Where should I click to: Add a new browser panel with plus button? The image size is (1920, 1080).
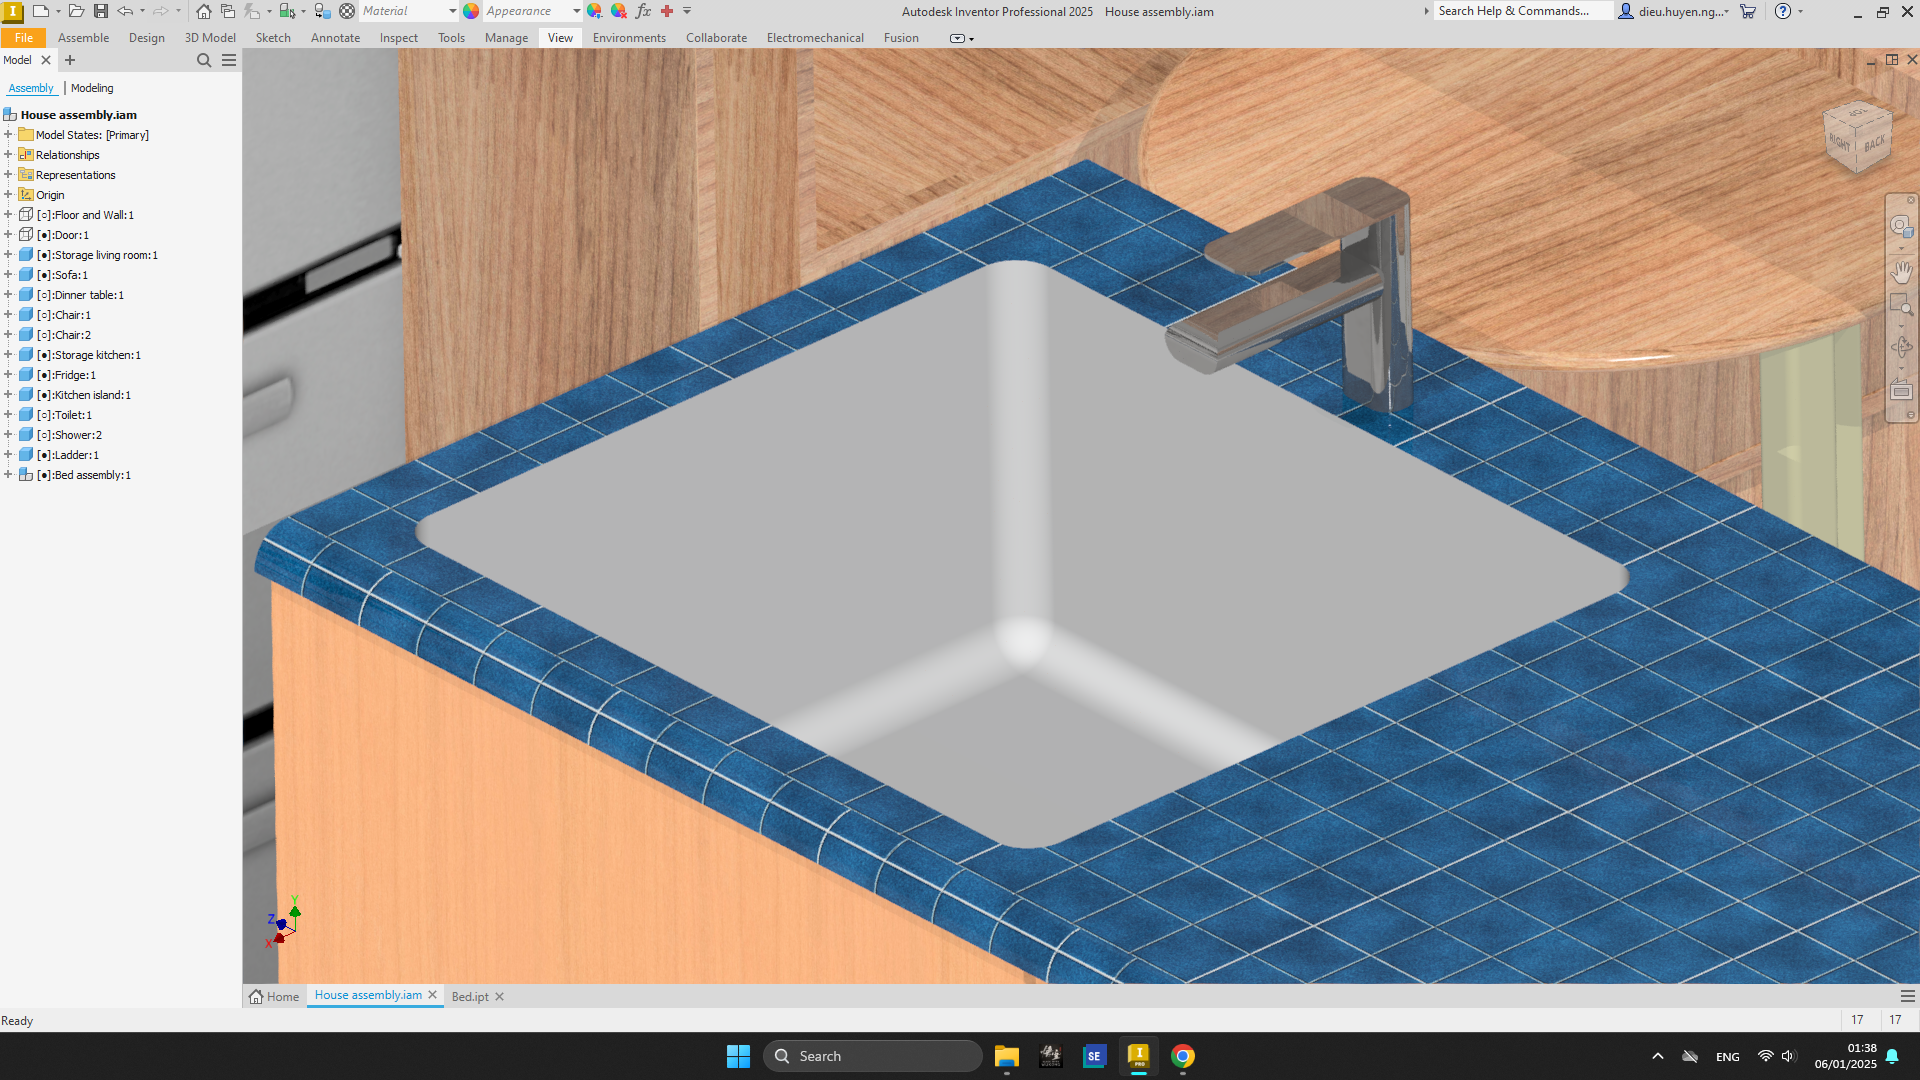70,60
